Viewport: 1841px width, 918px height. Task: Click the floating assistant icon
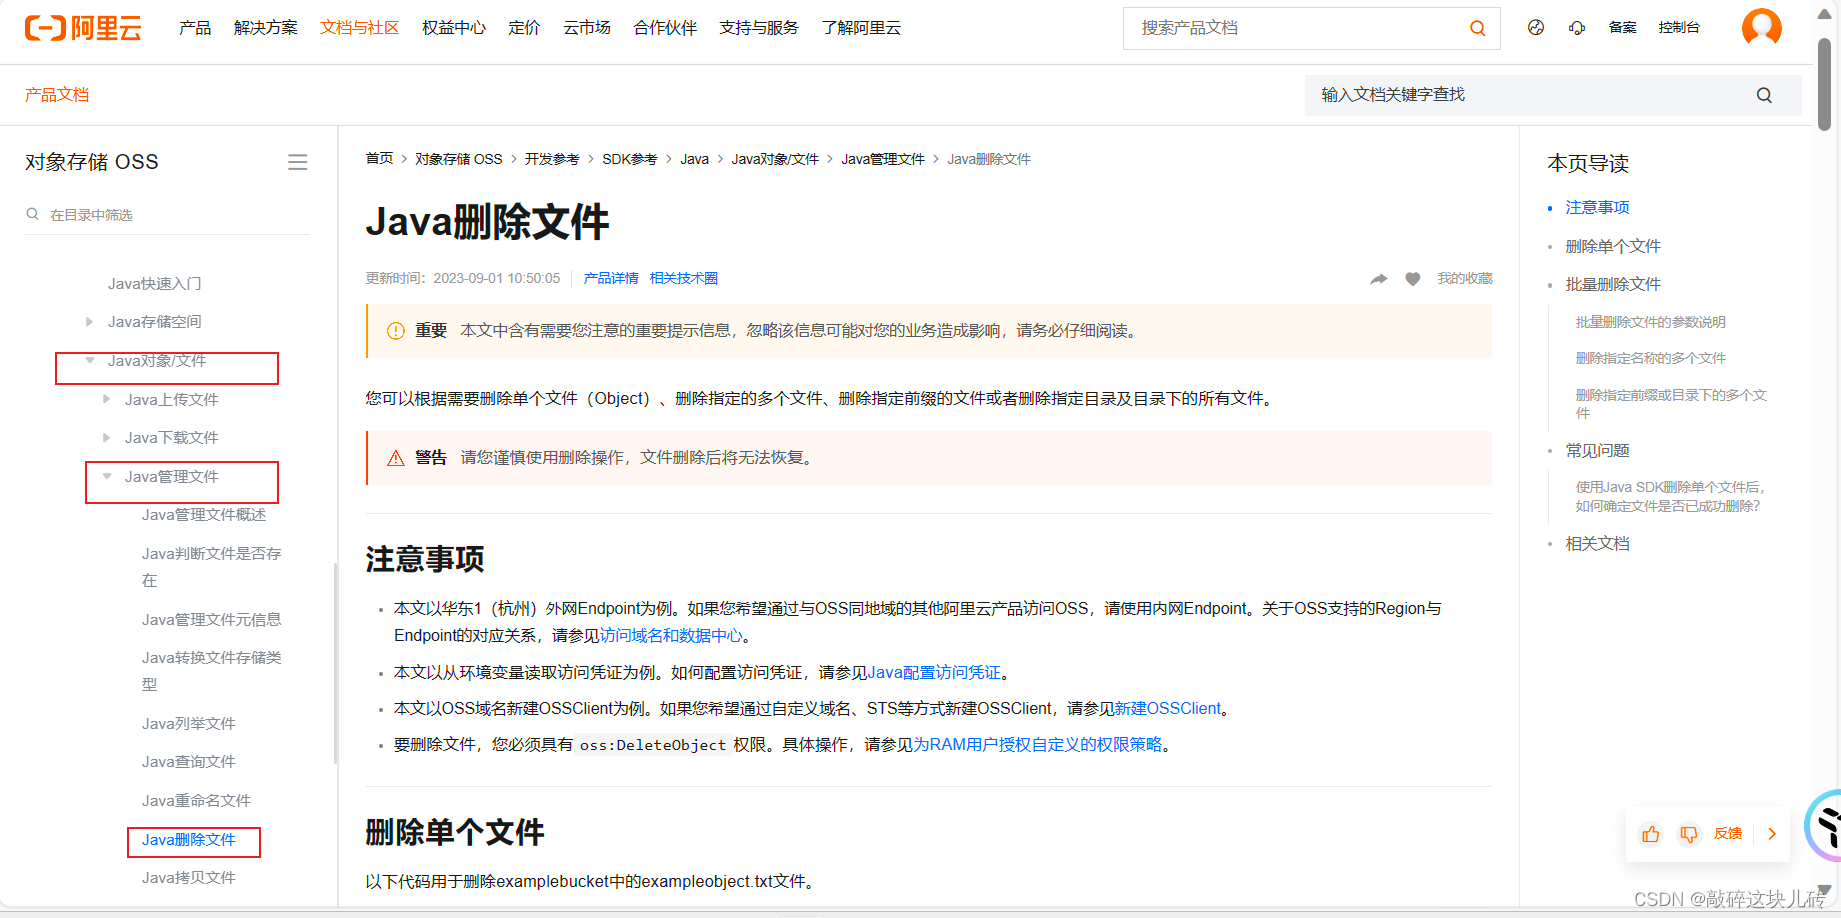point(1824,826)
